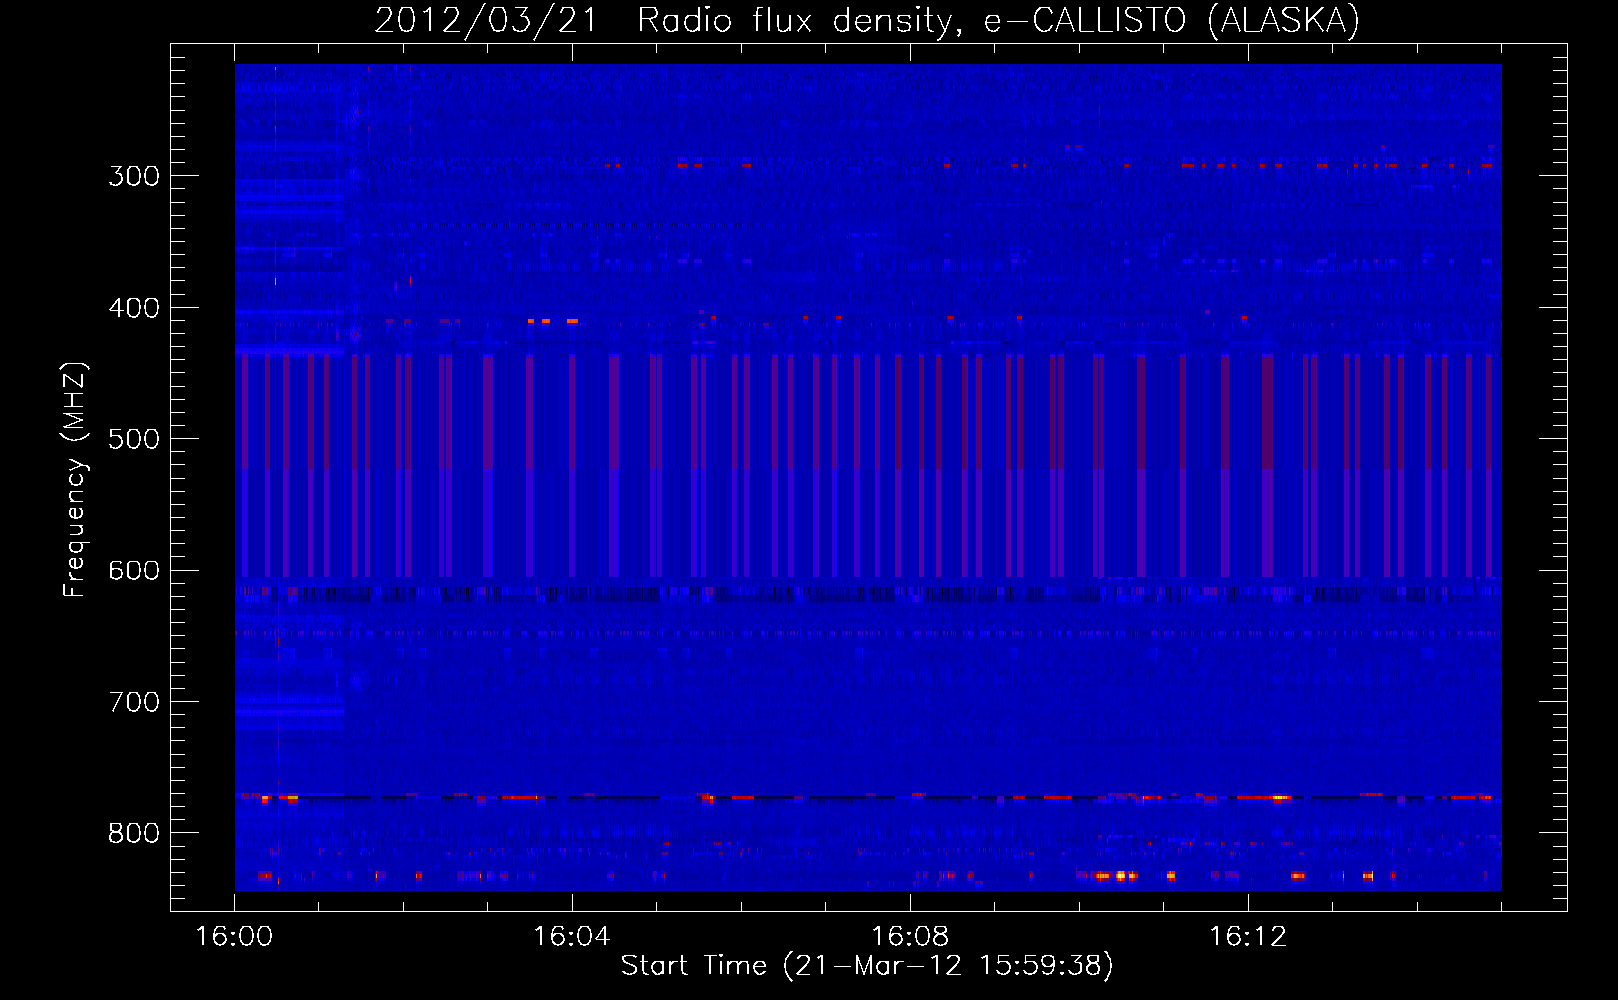The width and height of the screenshot is (1618, 1000).
Task: Click the 16:04 time tick label
Action: click(572, 937)
